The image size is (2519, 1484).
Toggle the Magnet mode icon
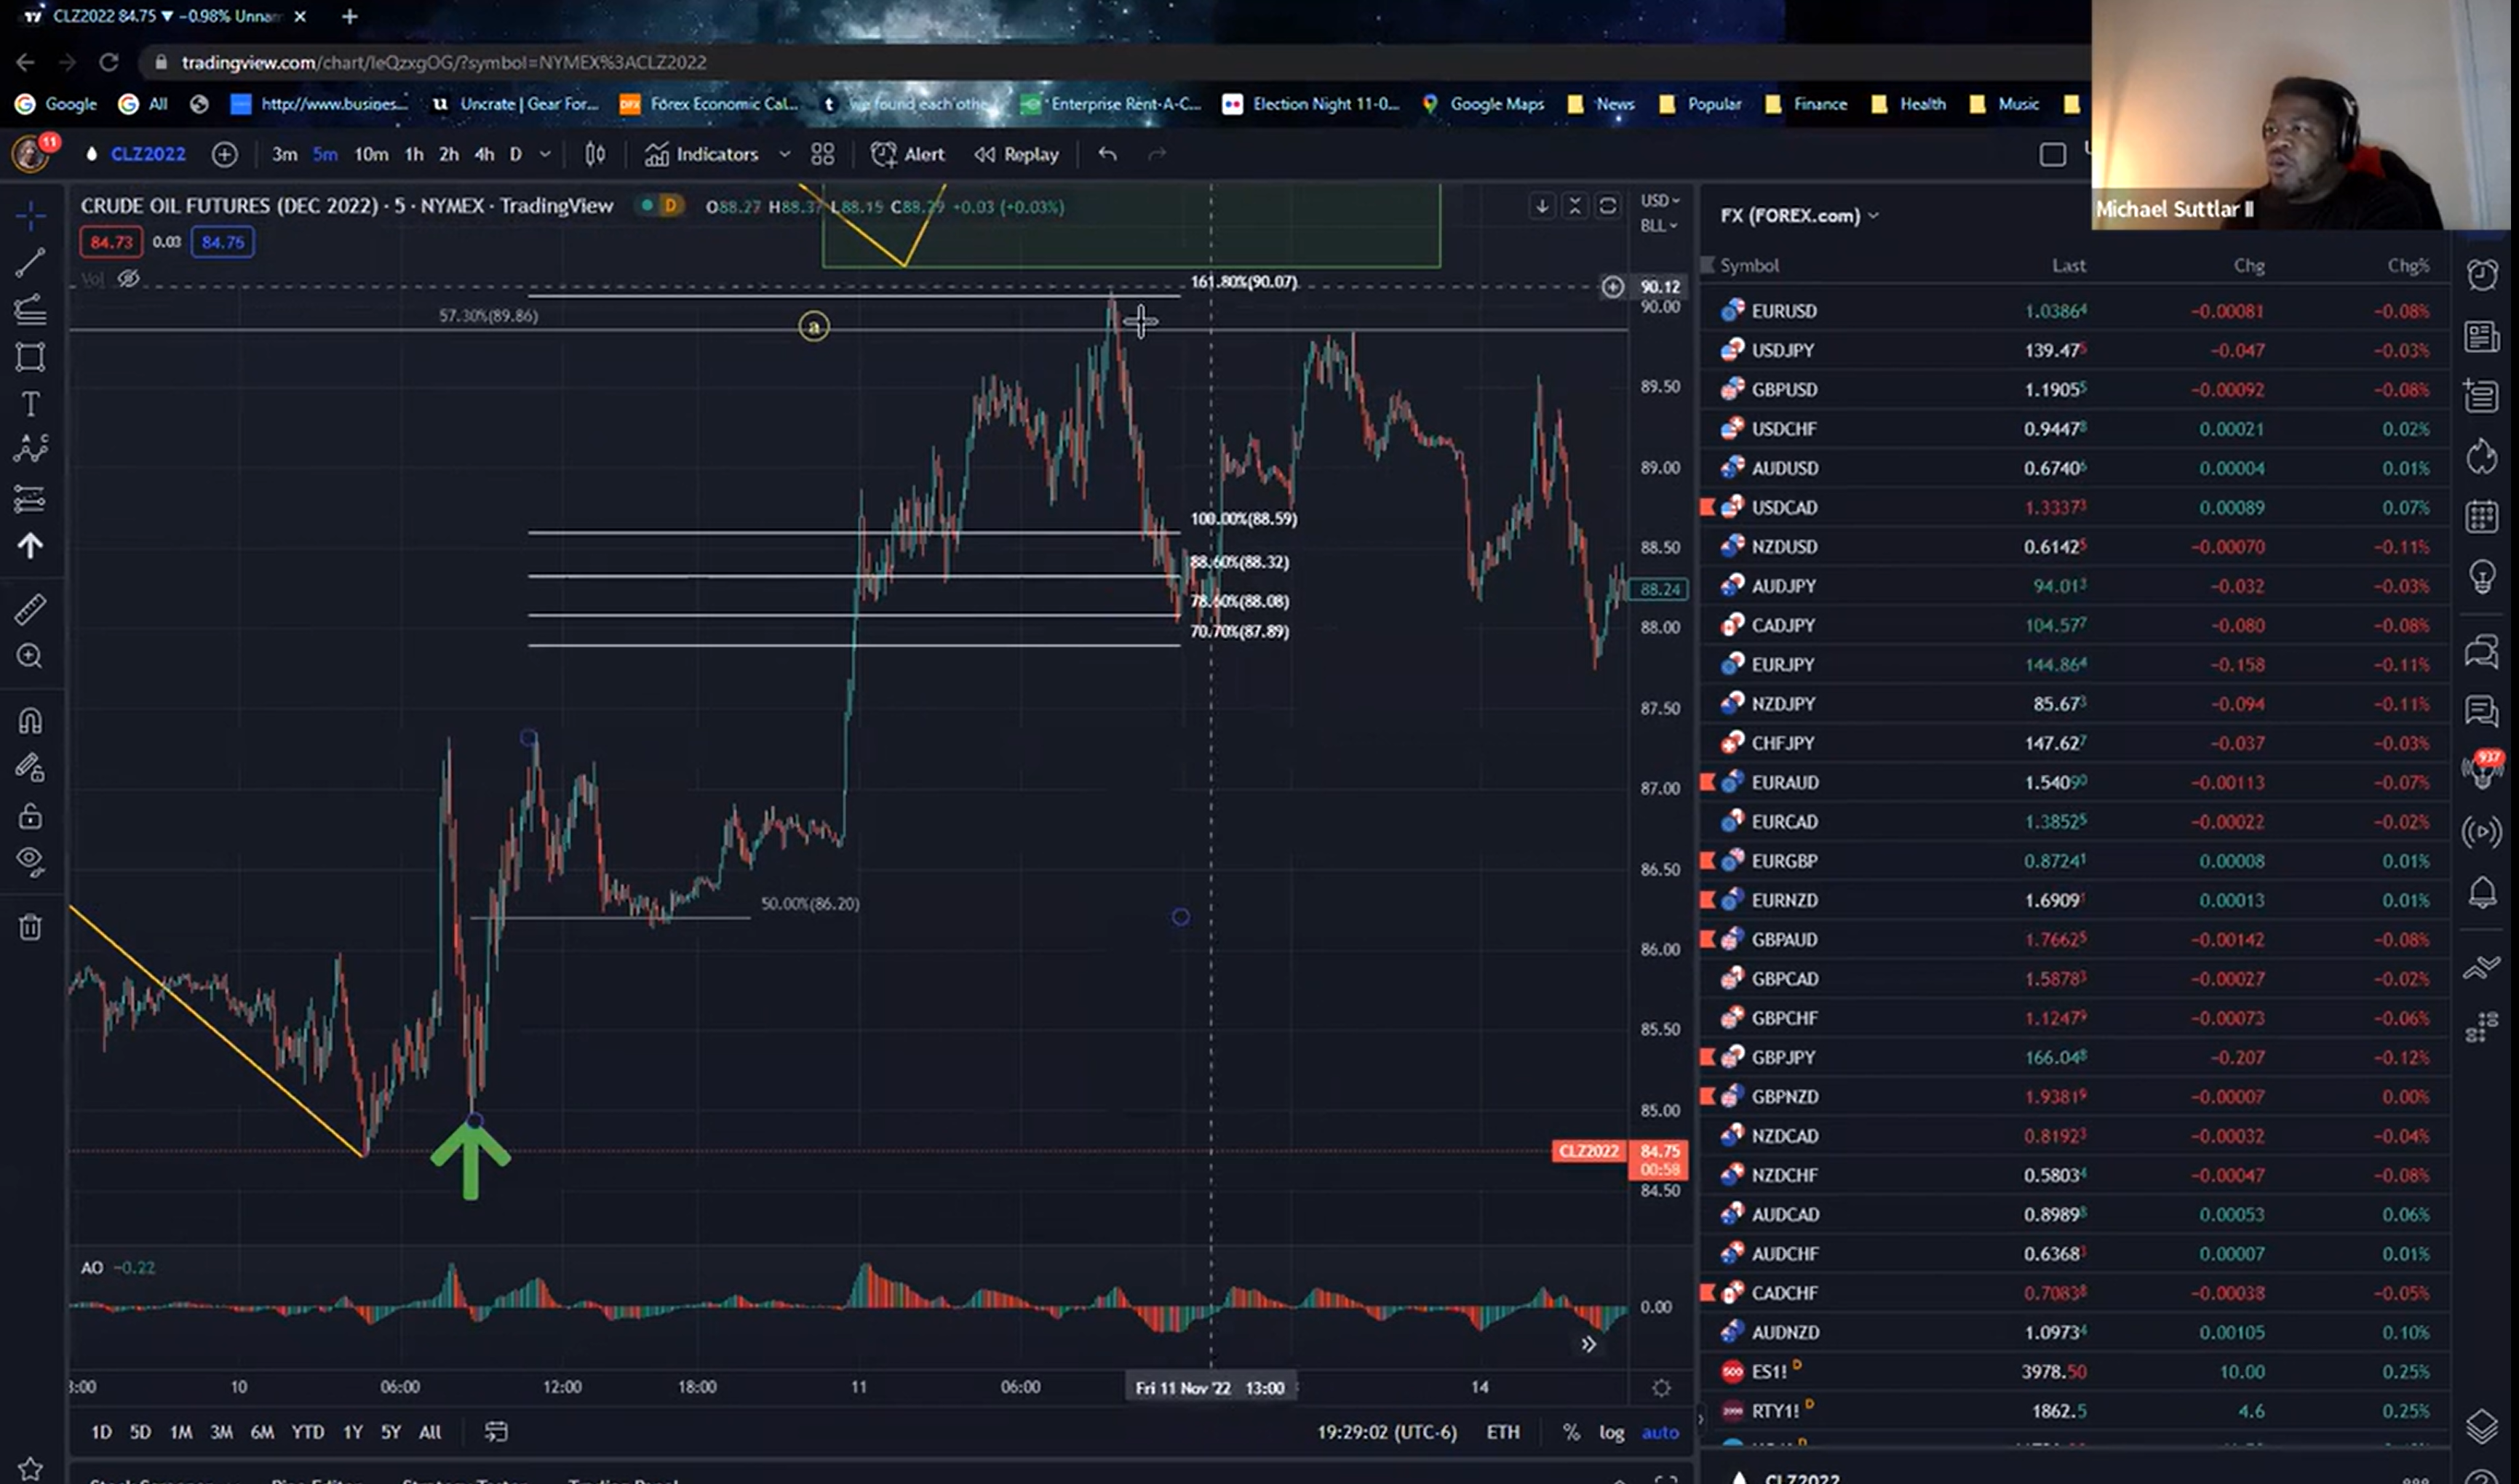(x=30, y=721)
